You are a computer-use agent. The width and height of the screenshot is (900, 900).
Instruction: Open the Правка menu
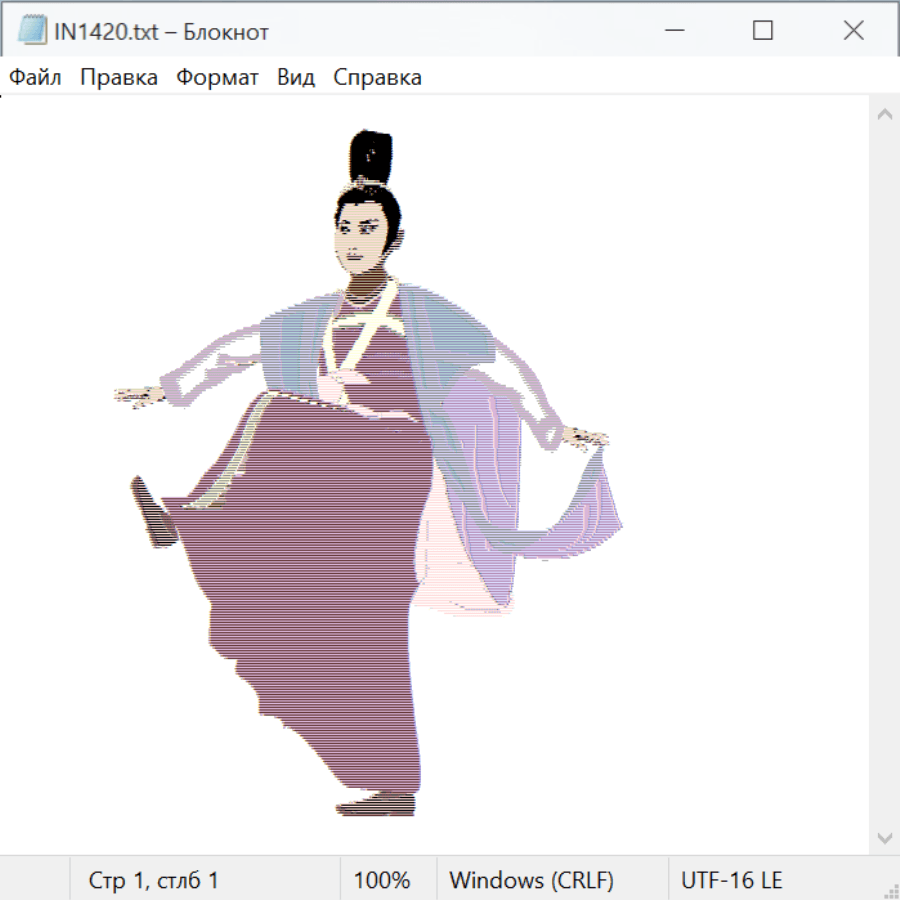[x=119, y=77]
